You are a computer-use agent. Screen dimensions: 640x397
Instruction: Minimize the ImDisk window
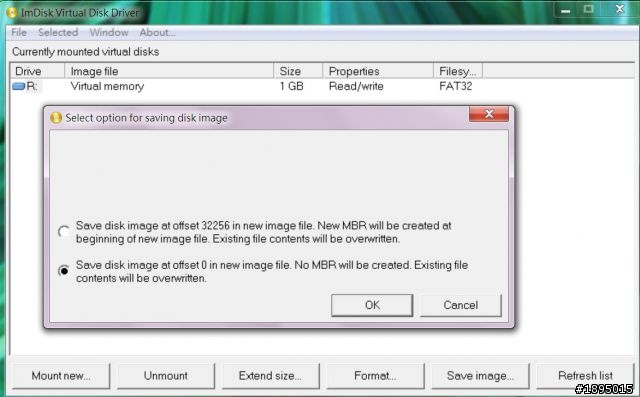point(565,10)
